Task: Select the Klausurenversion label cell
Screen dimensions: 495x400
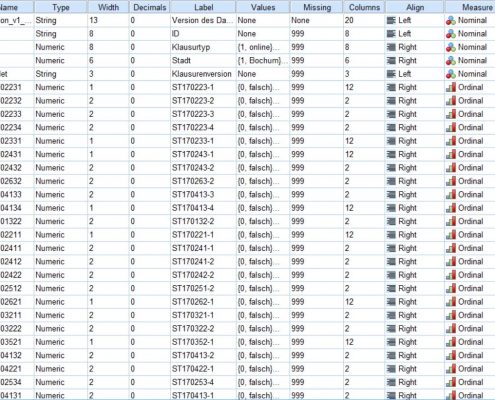Action: [203, 74]
